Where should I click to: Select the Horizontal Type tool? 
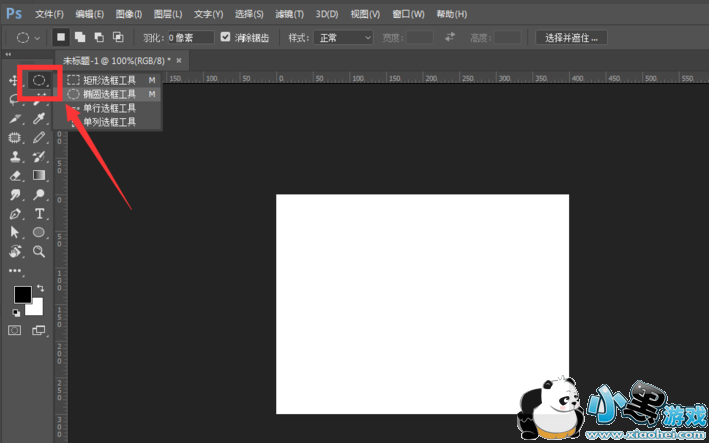(39, 213)
